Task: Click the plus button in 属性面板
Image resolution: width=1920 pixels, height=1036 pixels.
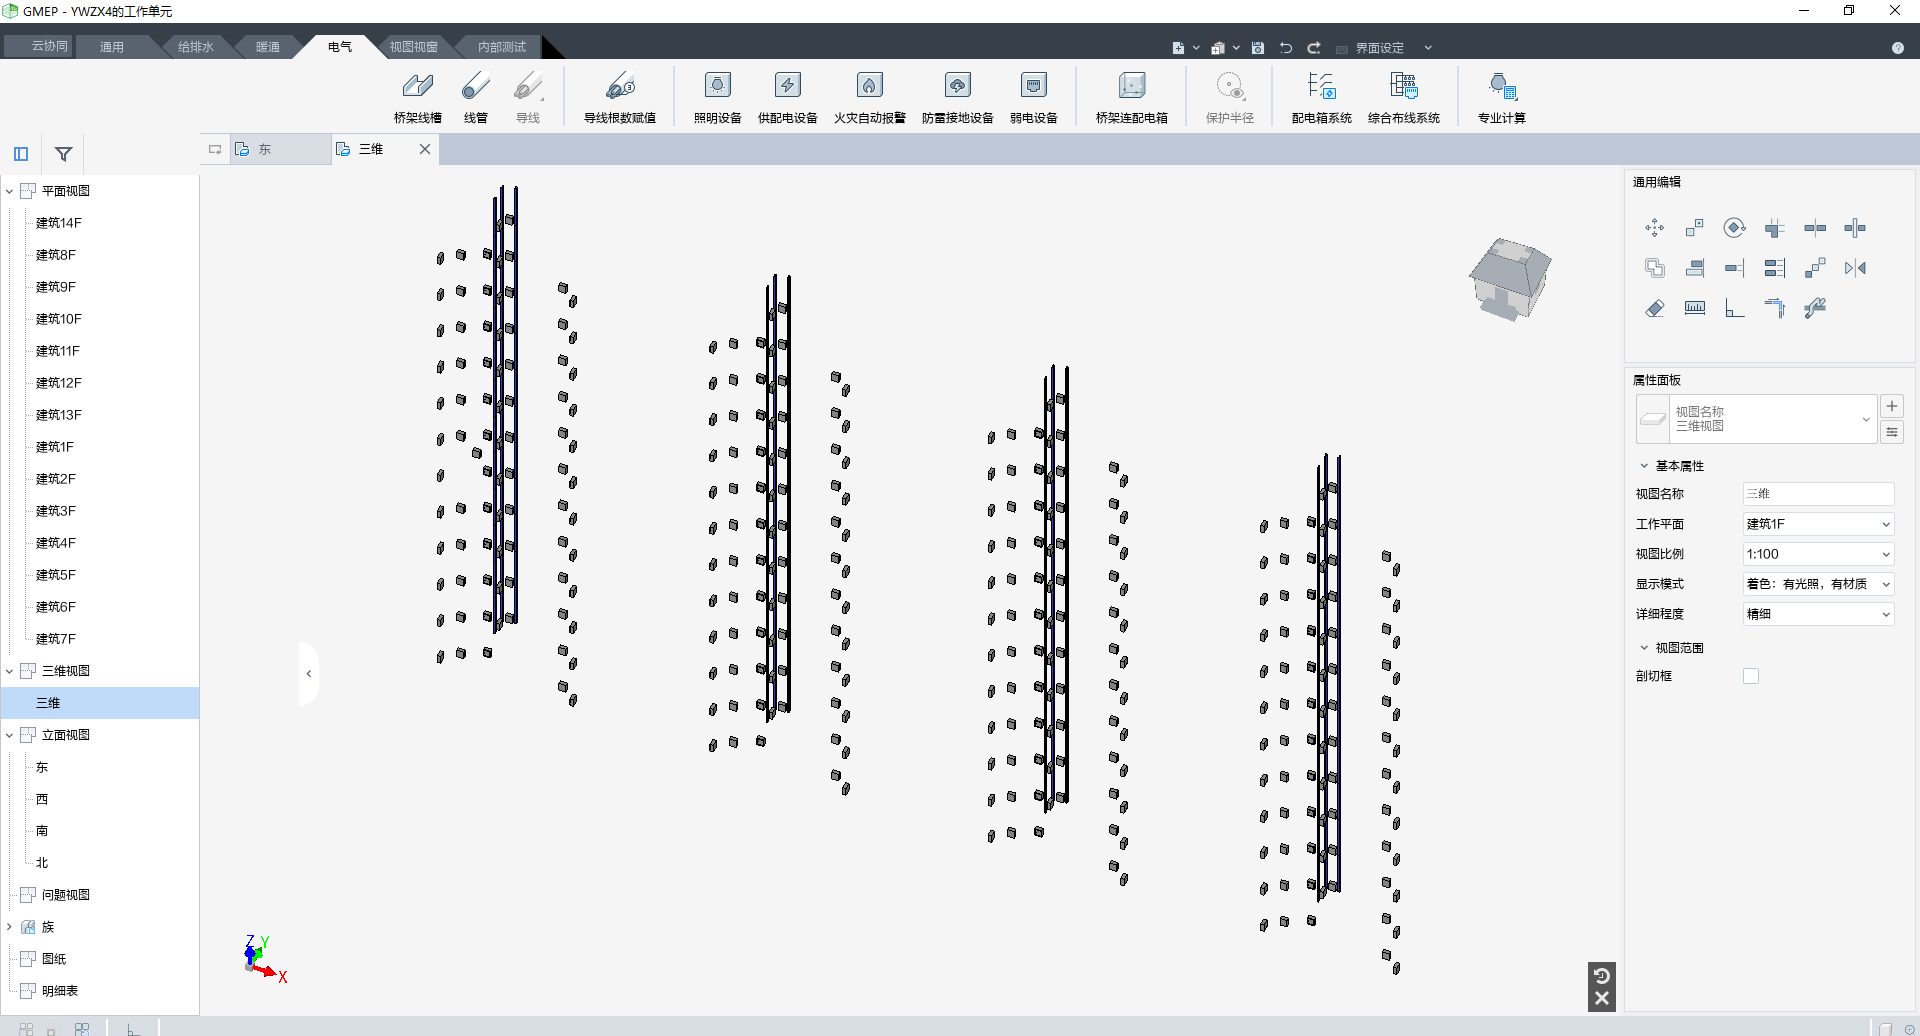Action: (x=1891, y=406)
